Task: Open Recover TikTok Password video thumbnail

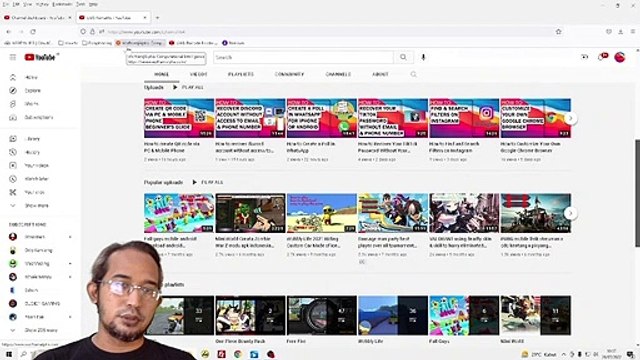Action: (x=393, y=118)
